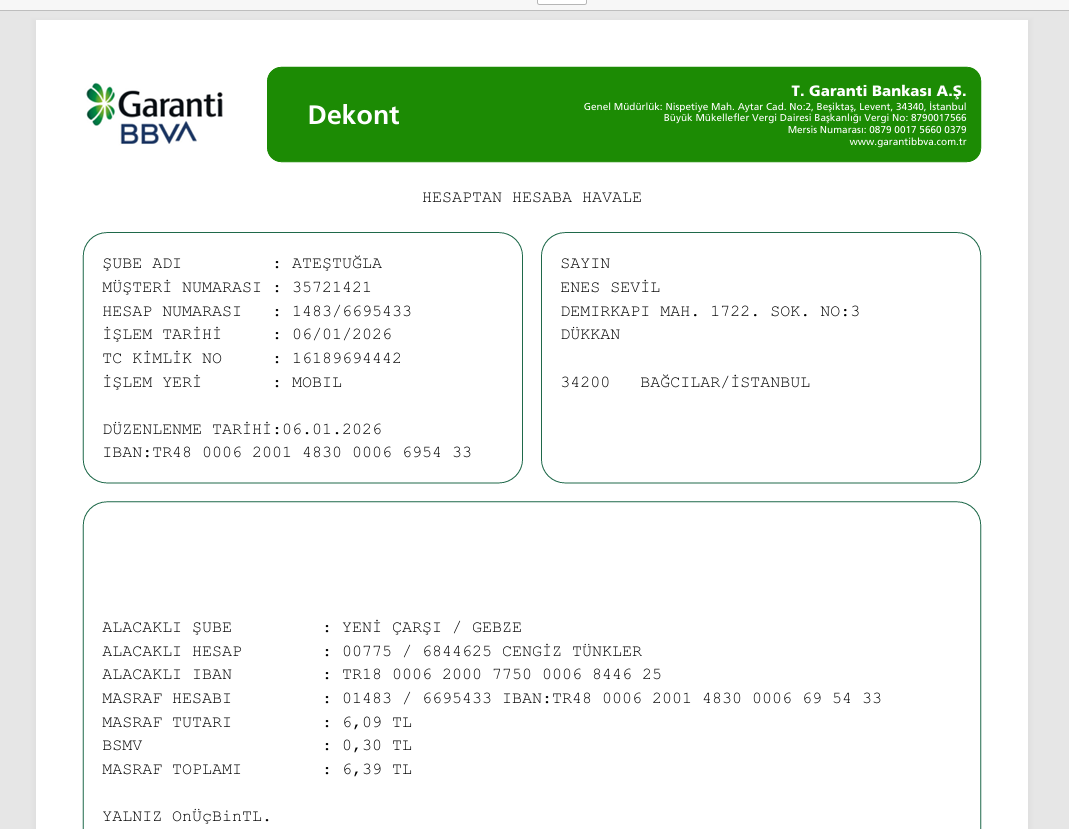This screenshot has height=829, width=1069.
Task: Click 34200 BAĞCILAR/İSTANBUL
Action: tap(685, 382)
